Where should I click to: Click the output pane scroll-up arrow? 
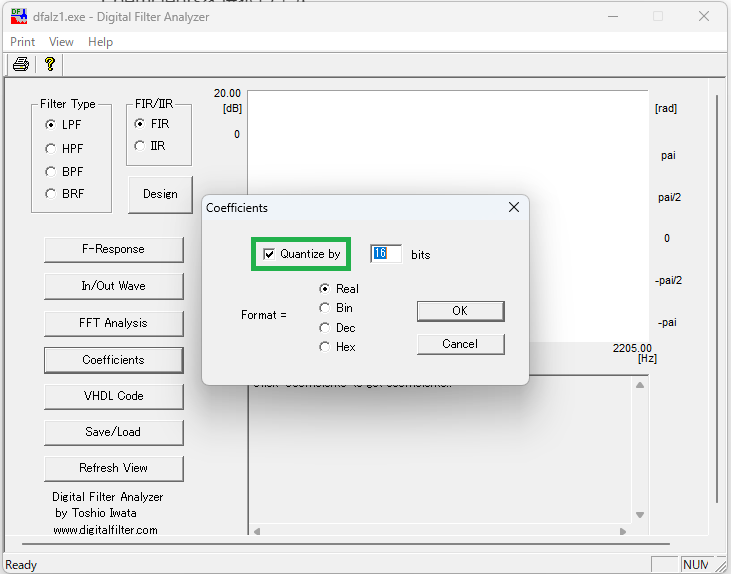641,385
